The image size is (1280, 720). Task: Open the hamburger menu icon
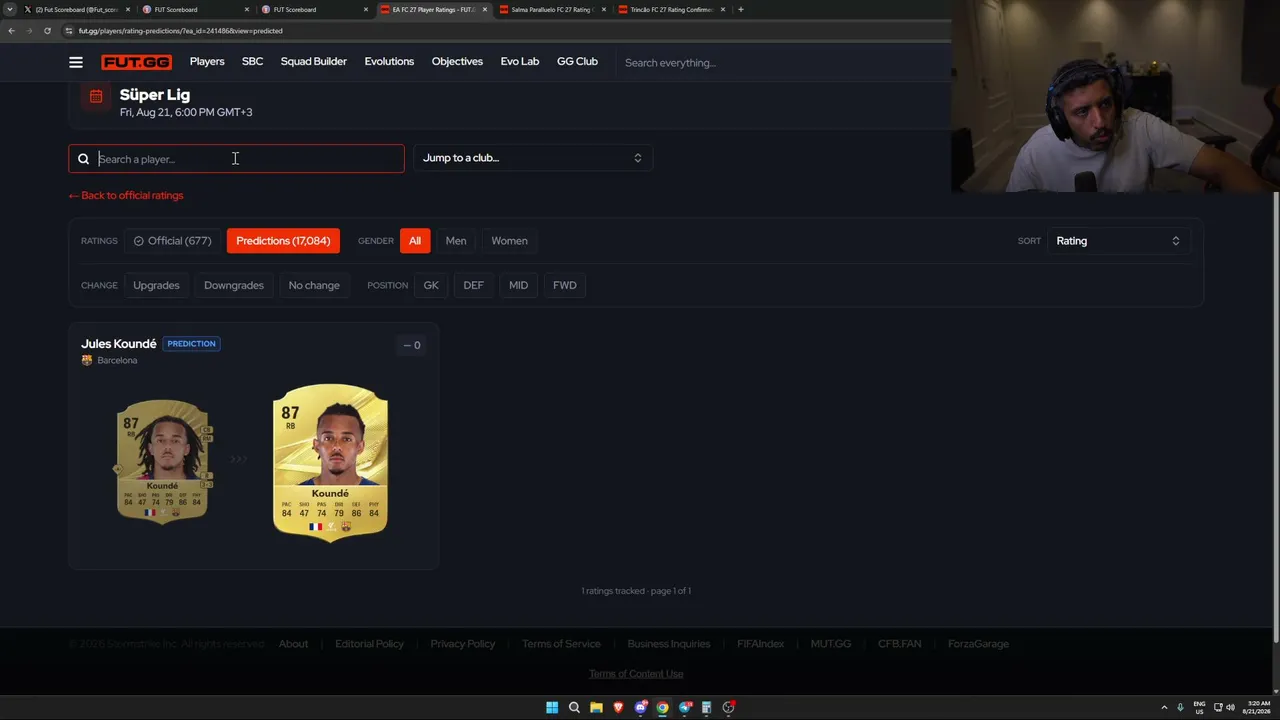76,62
